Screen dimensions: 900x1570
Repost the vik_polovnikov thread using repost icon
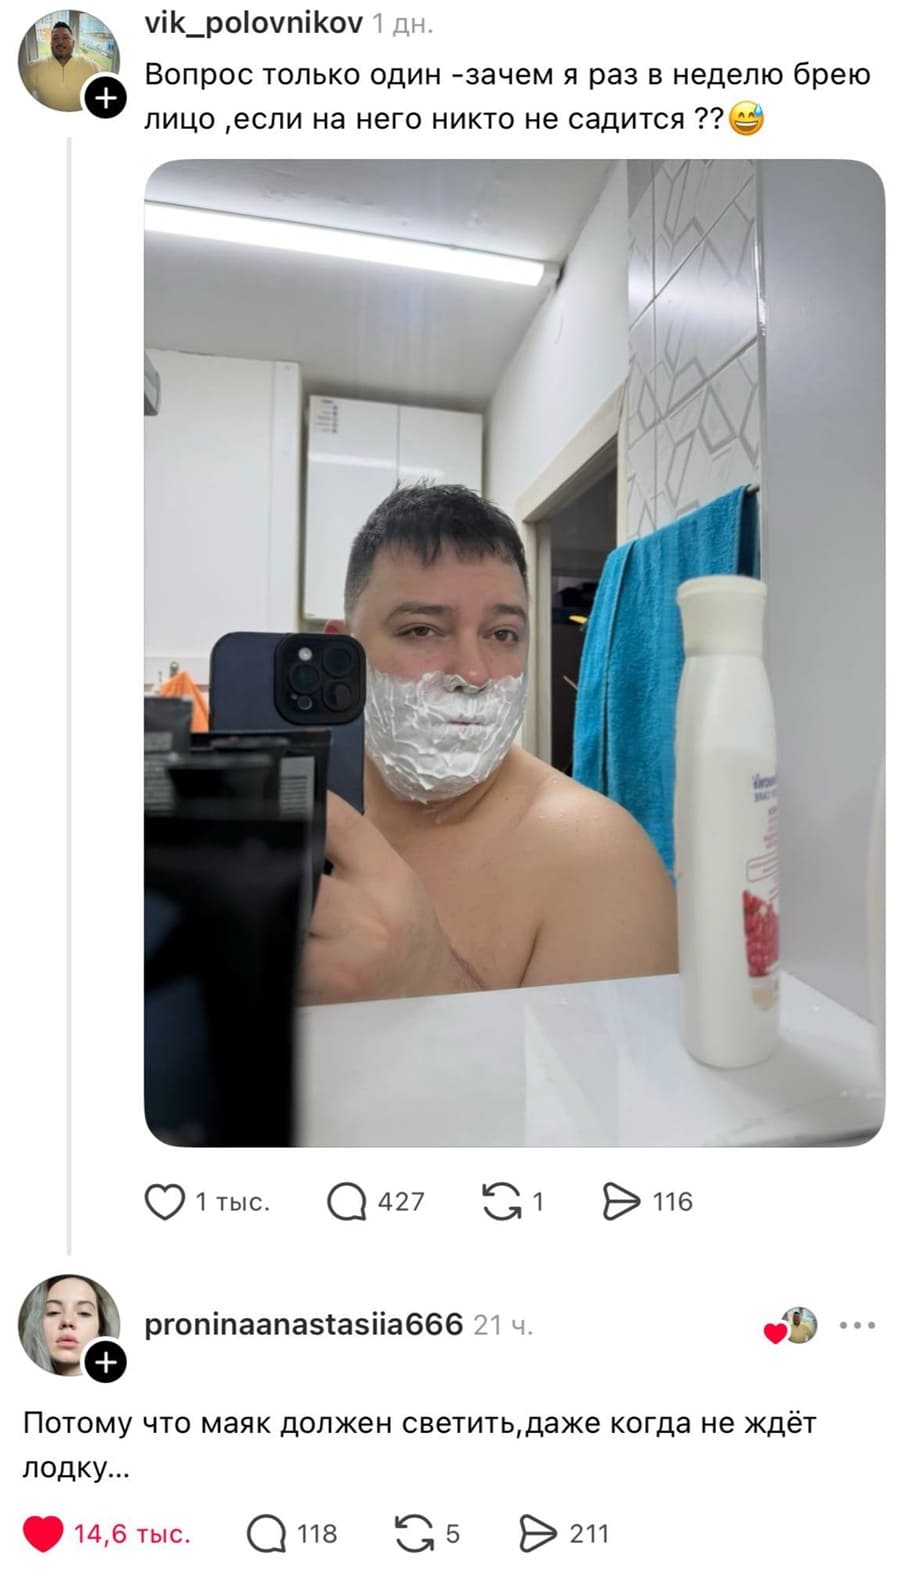pyautogui.click(x=501, y=1201)
